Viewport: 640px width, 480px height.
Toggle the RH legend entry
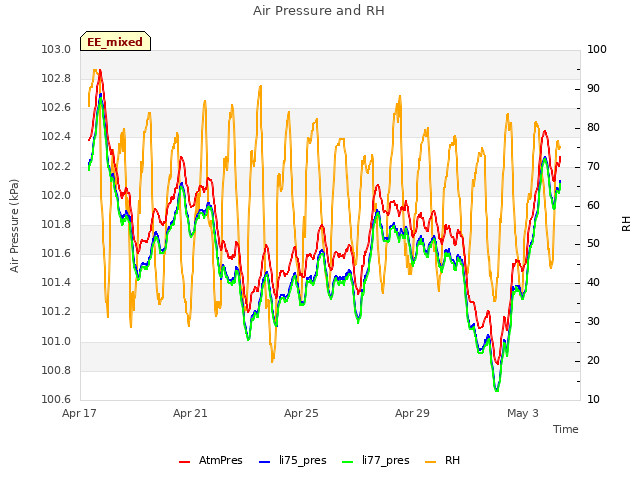tap(442, 460)
